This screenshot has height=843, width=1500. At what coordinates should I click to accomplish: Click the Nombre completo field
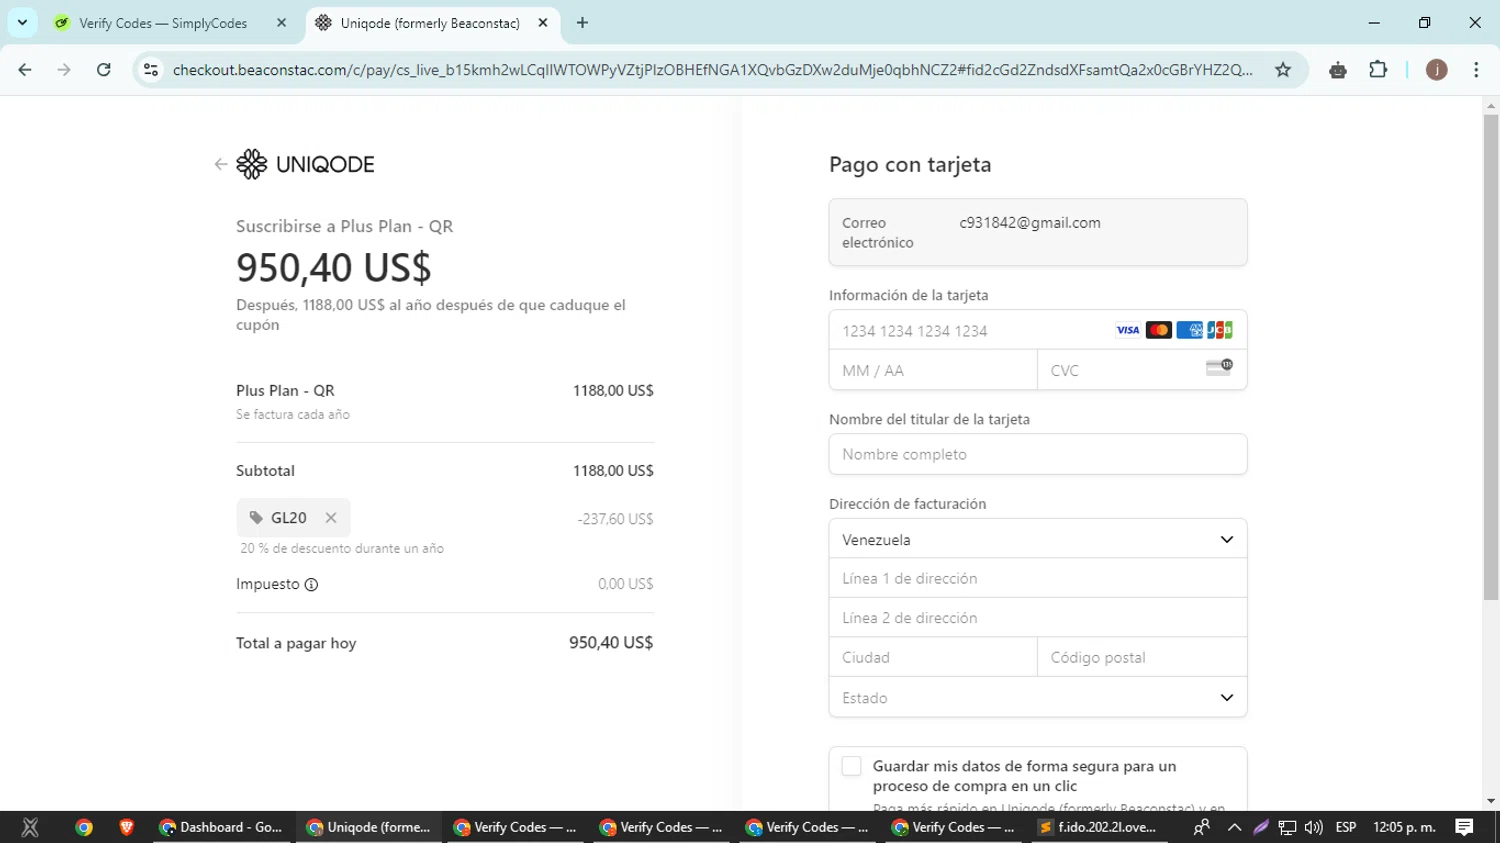[x=1038, y=454]
